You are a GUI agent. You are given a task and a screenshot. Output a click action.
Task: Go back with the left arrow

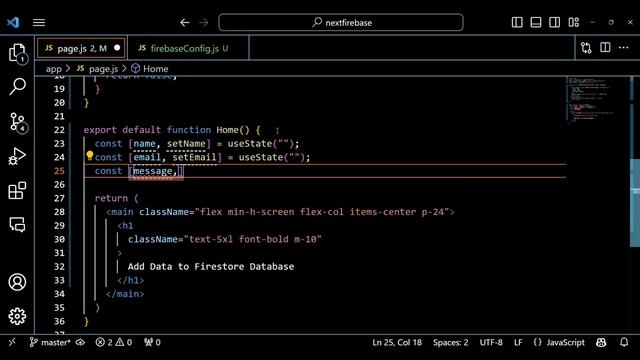(185, 22)
